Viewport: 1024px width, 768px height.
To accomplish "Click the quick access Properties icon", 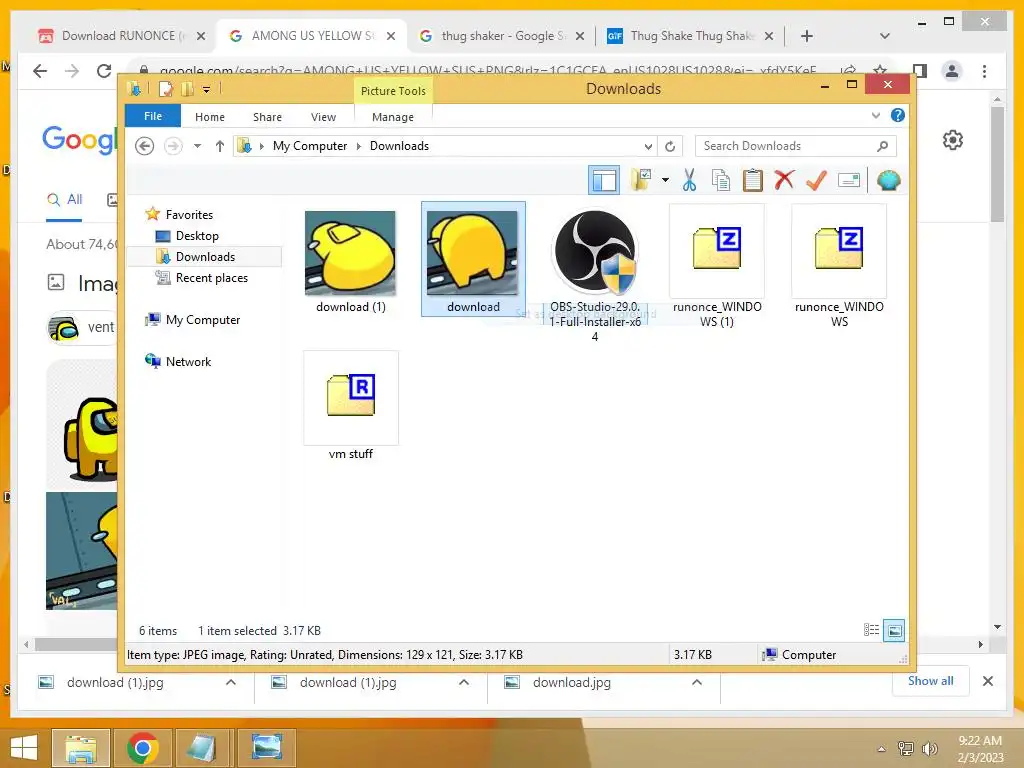I will coord(166,89).
